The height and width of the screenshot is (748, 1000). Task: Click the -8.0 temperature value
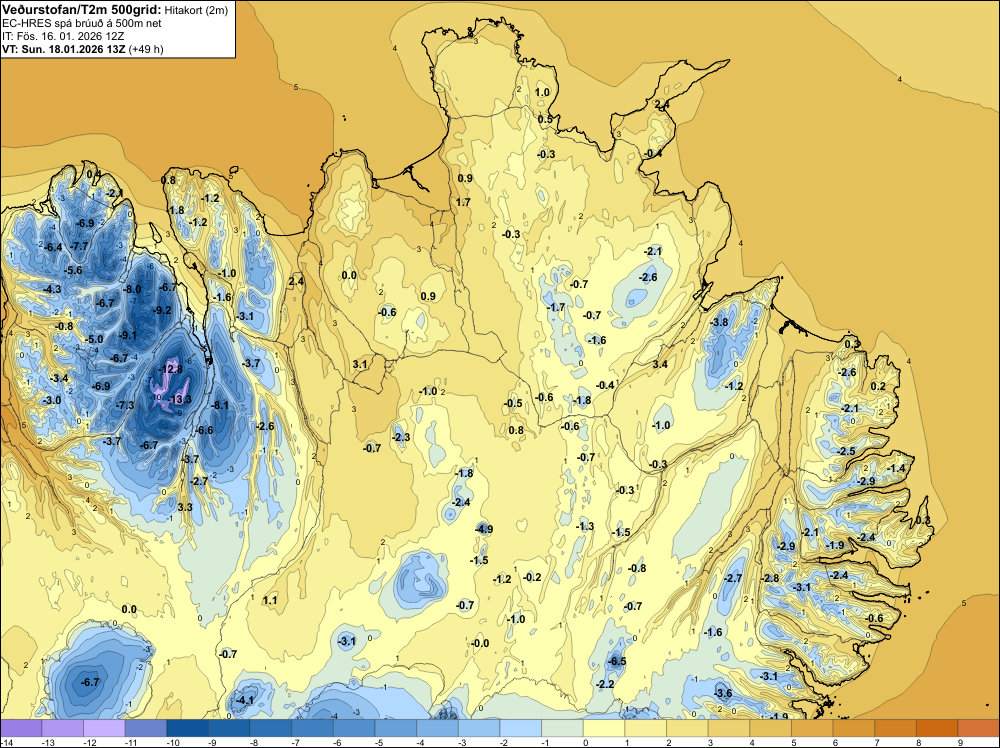(132, 290)
